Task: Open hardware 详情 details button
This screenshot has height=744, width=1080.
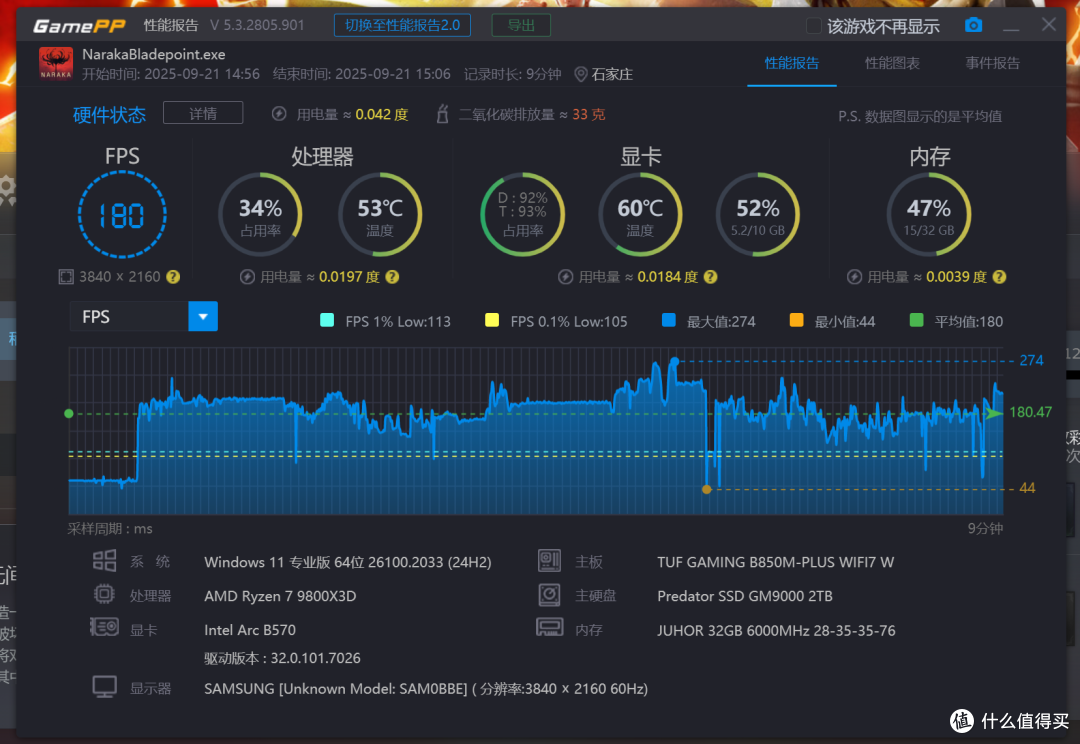Action: pos(203,113)
